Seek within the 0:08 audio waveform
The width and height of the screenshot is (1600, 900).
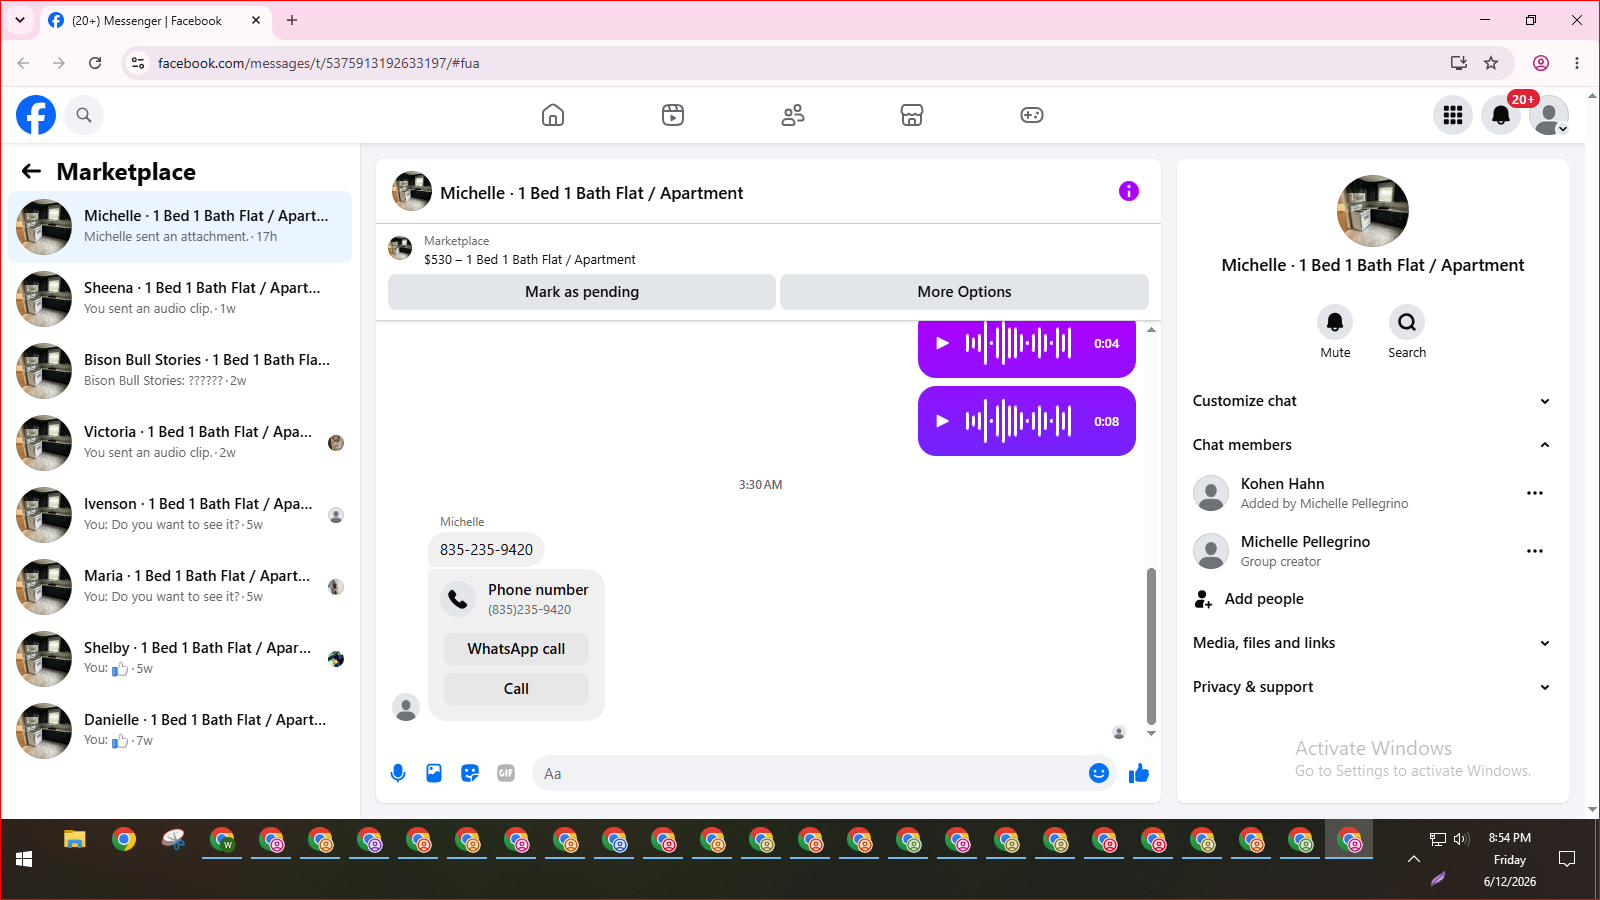(1018, 421)
